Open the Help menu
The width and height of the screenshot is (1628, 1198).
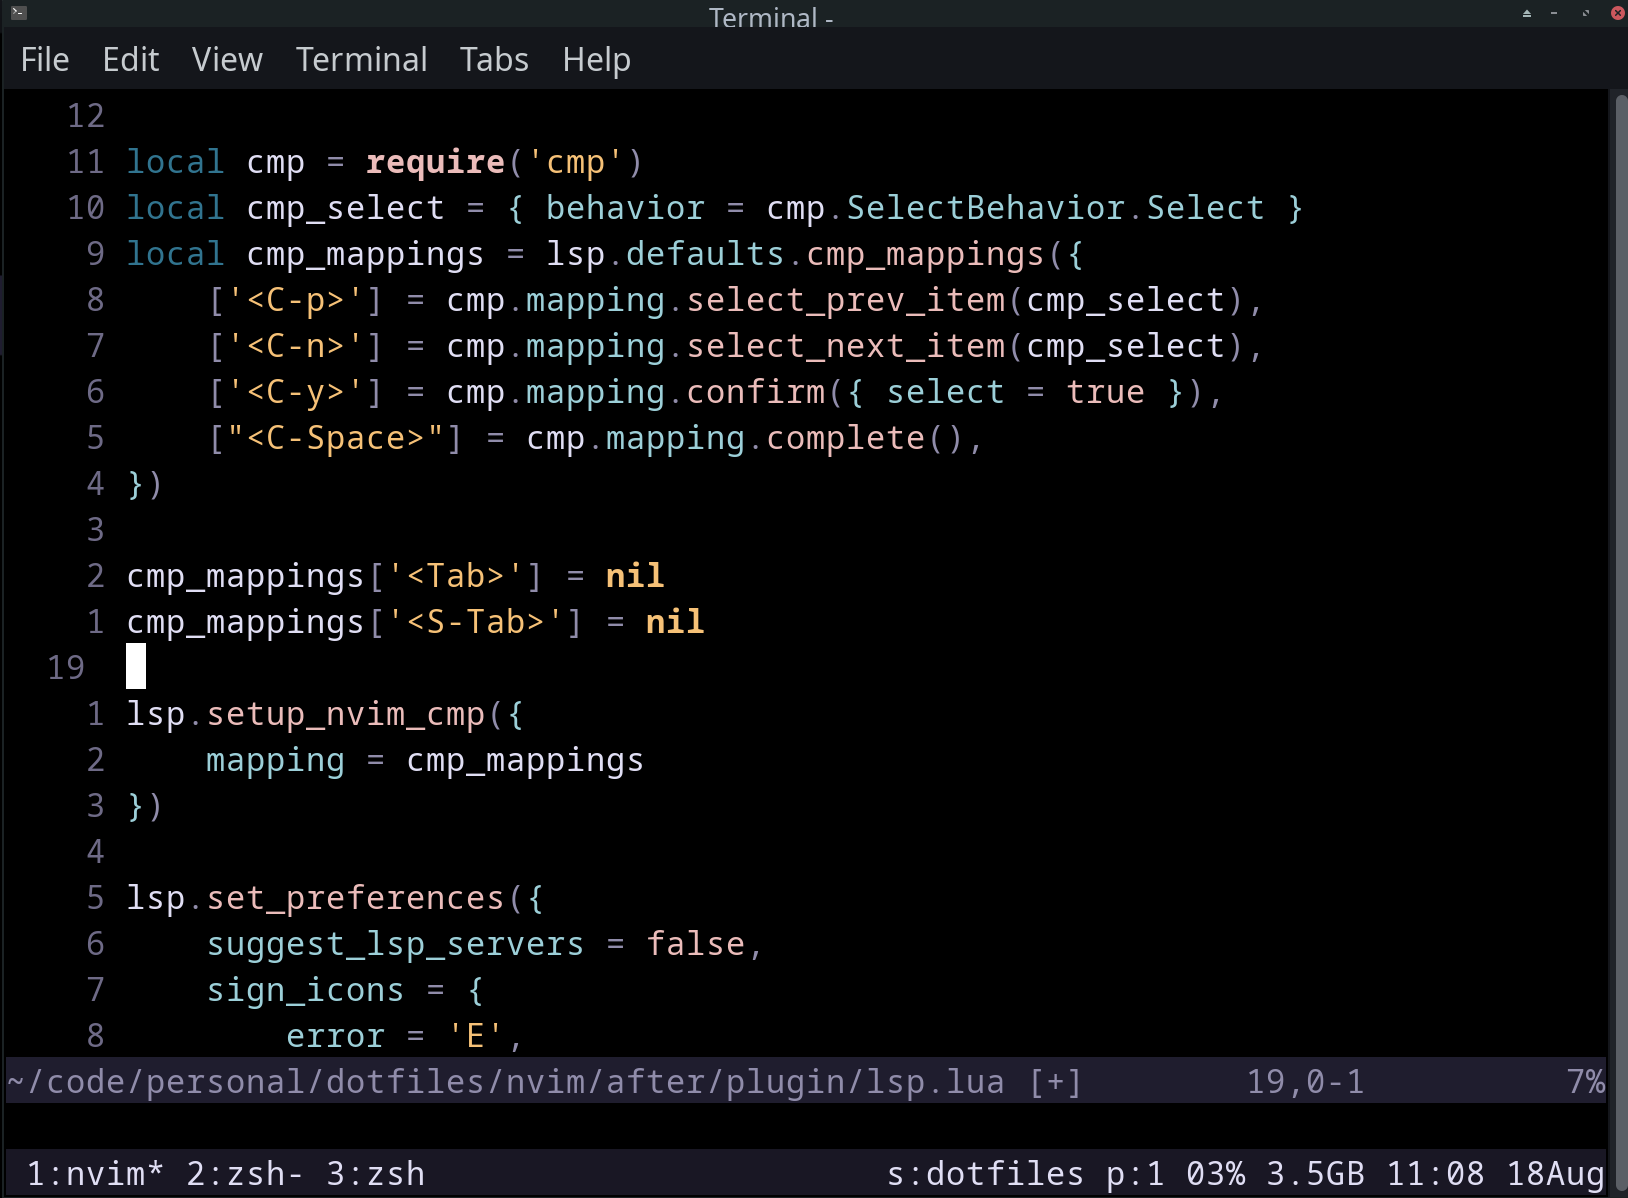pos(596,60)
